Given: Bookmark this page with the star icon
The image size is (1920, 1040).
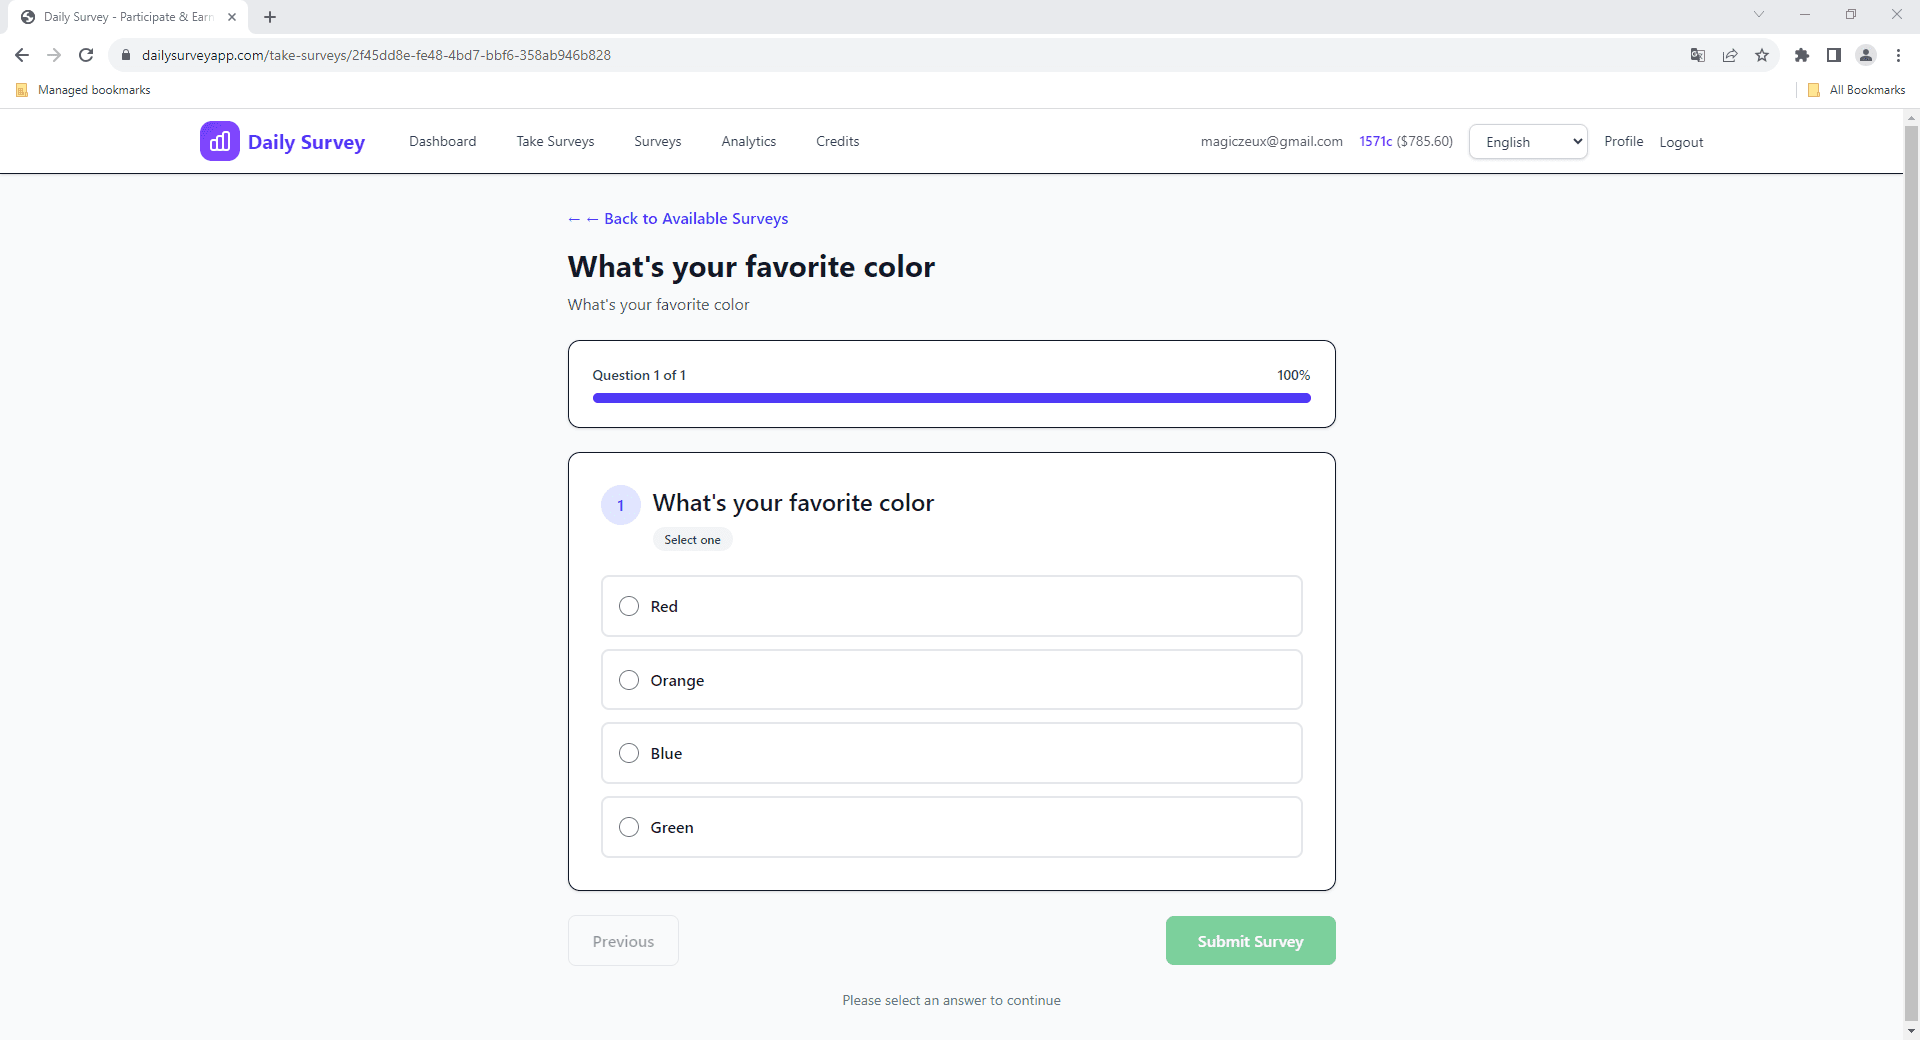Looking at the screenshot, I should click(x=1762, y=55).
